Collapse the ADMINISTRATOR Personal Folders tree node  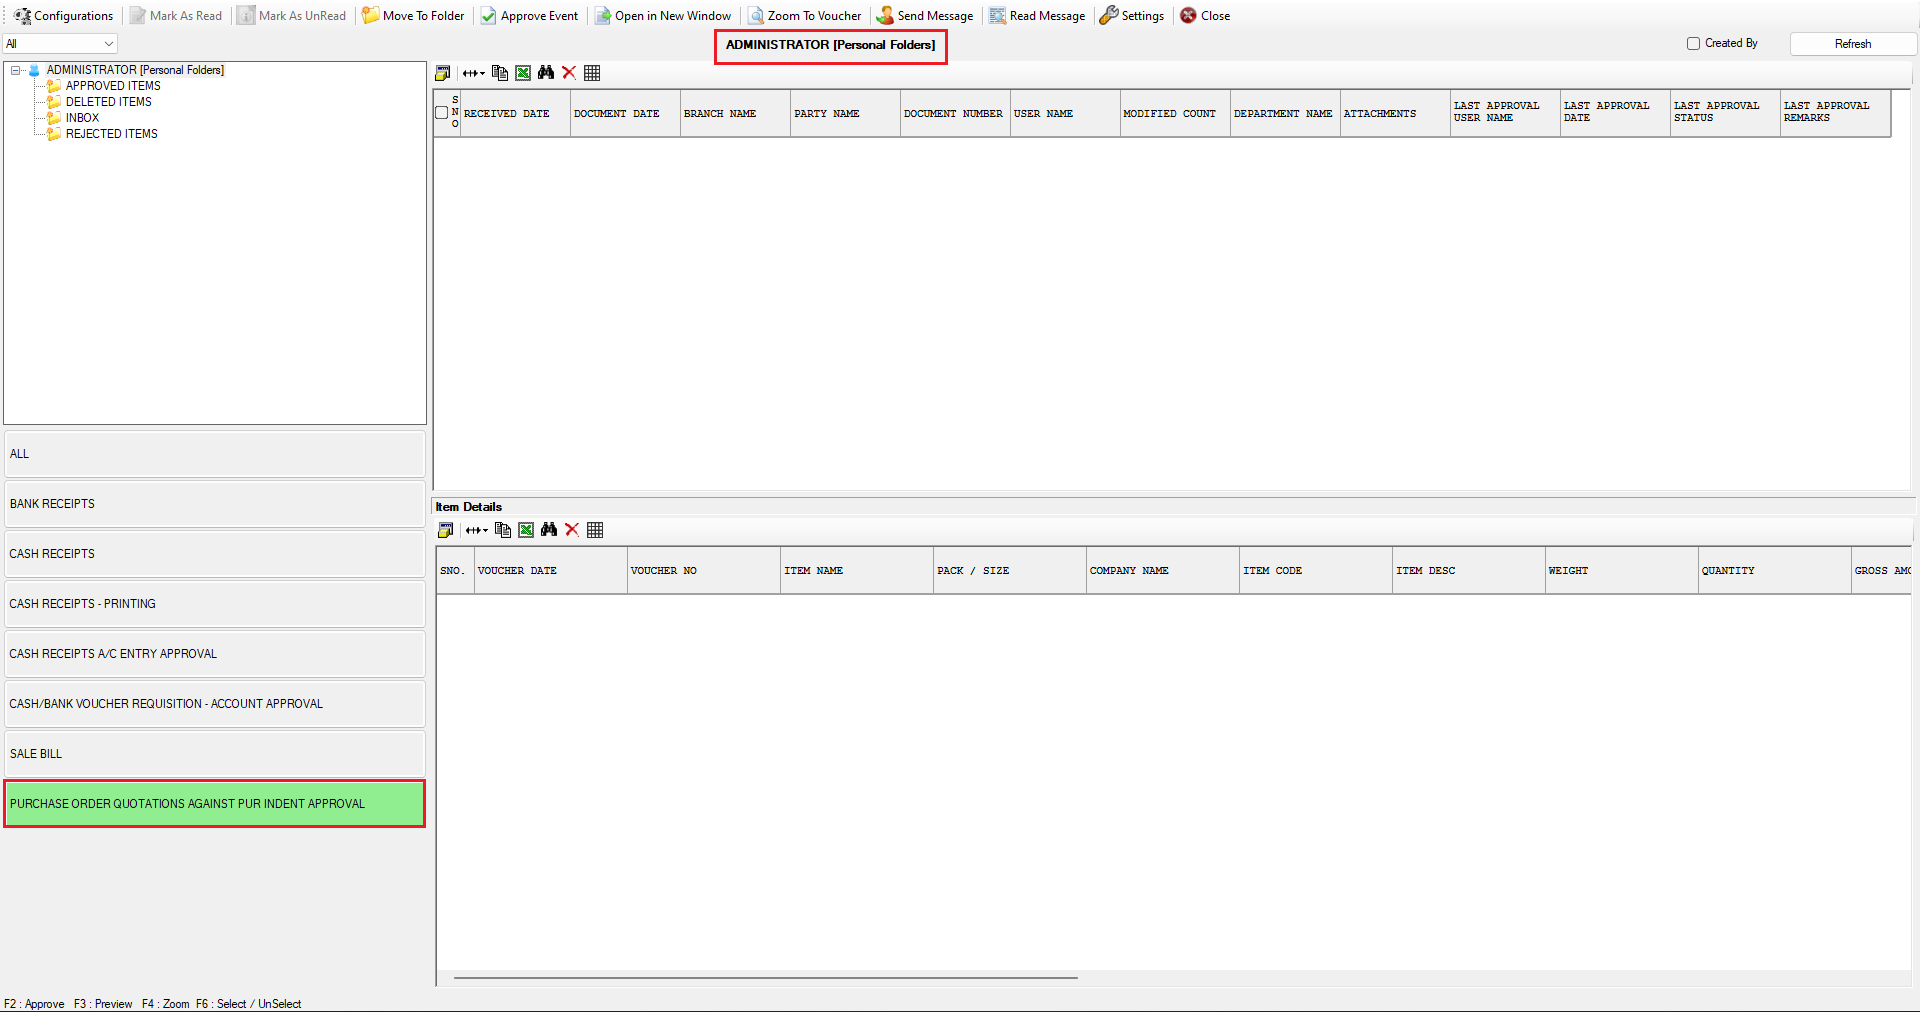pos(16,70)
